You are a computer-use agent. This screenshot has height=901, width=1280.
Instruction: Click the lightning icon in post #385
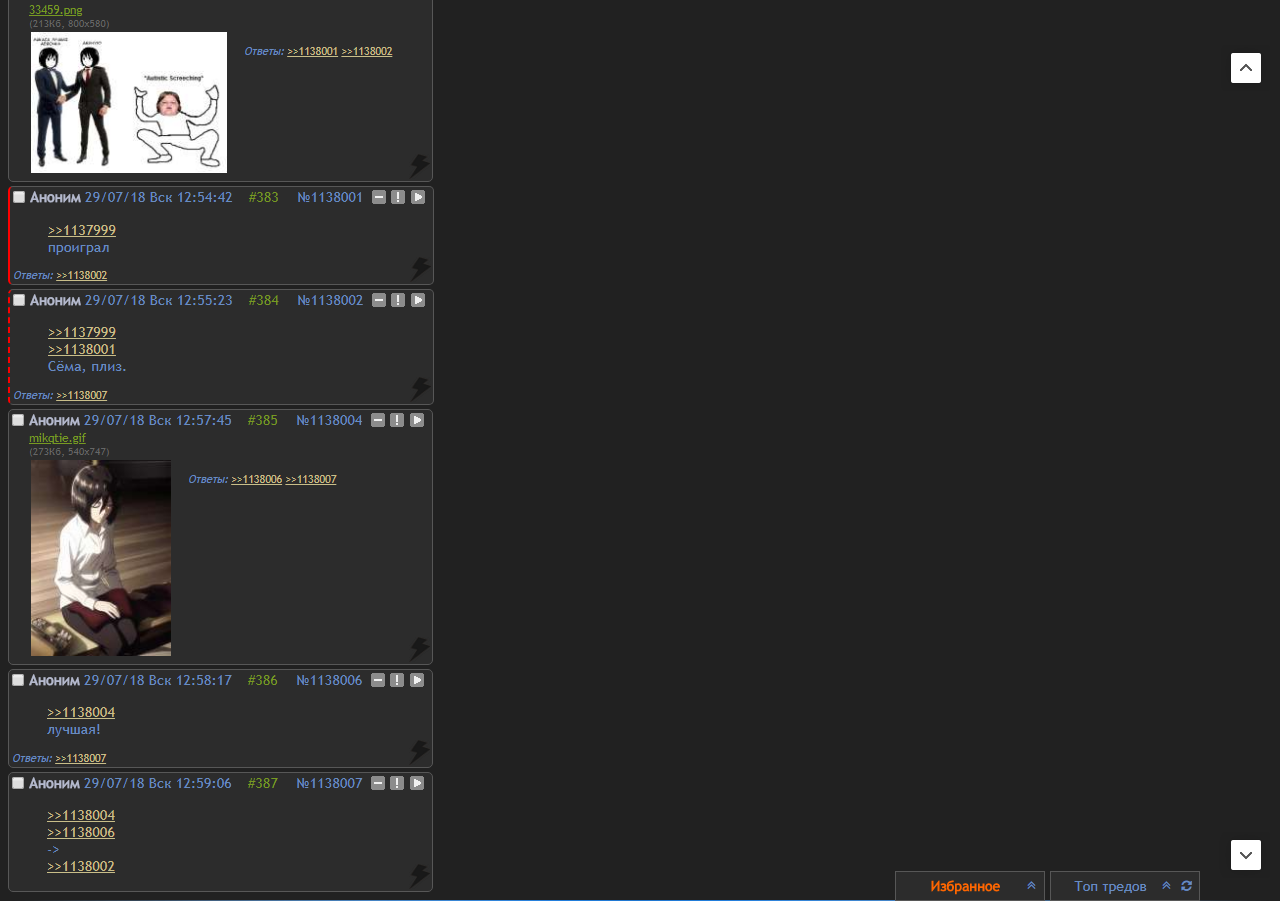pyautogui.click(x=420, y=649)
